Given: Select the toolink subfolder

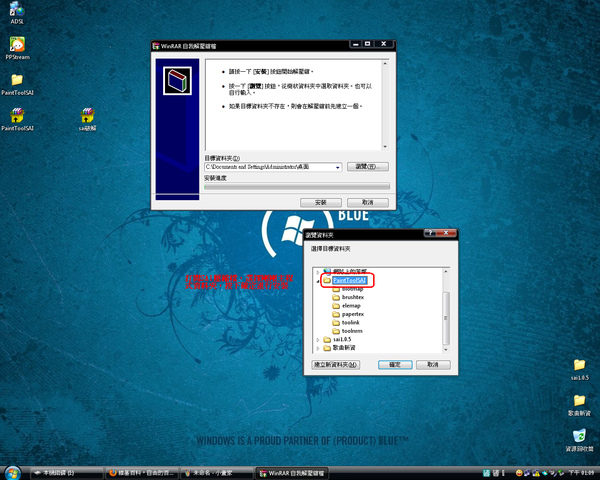Looking at the screenshot, I should point(346,322).
